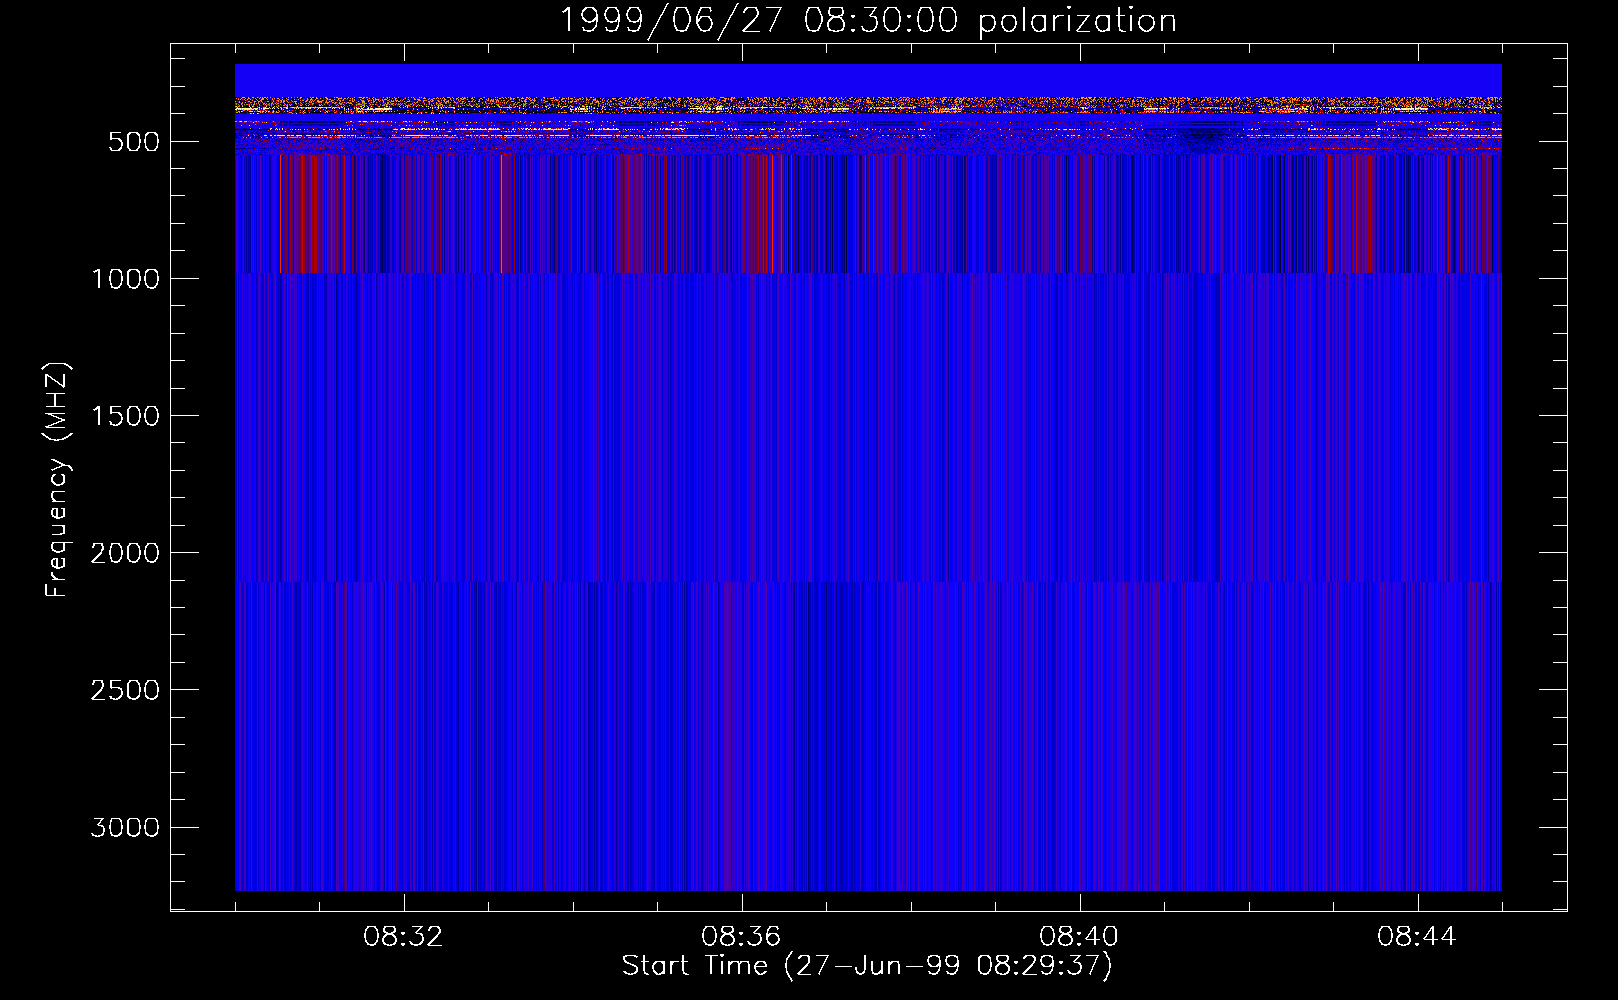The width and height of the screenshot is (1618, 1000).
Task: Click the red stripes near 08:31 above 1000 MHz
Action: click(300, 213)
